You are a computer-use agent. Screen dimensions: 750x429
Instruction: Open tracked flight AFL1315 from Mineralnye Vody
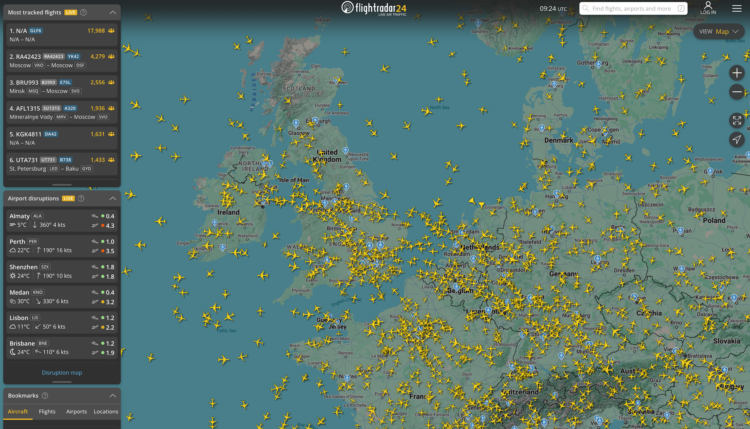click(x=62, y=112)
